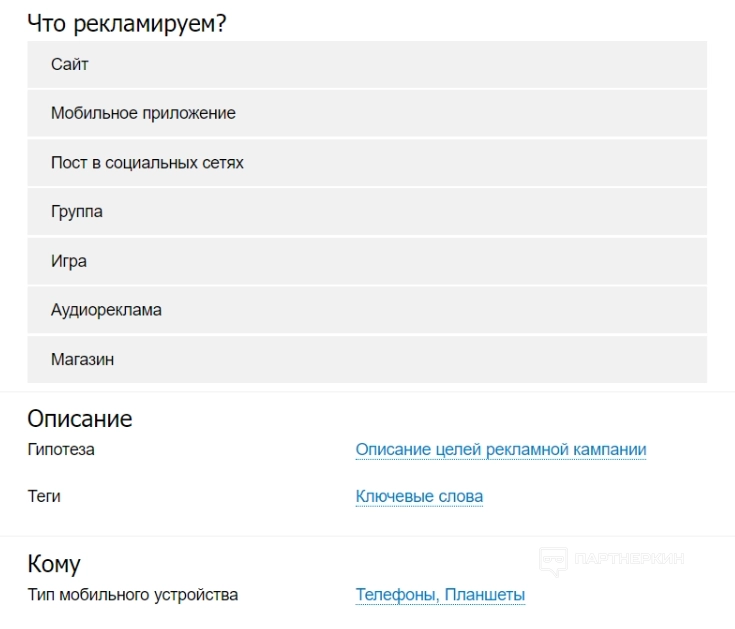Click the Что рекламируем? heading
Image resolution: width=735 pixels, height=629 pixels.
(x=126, y=24)
